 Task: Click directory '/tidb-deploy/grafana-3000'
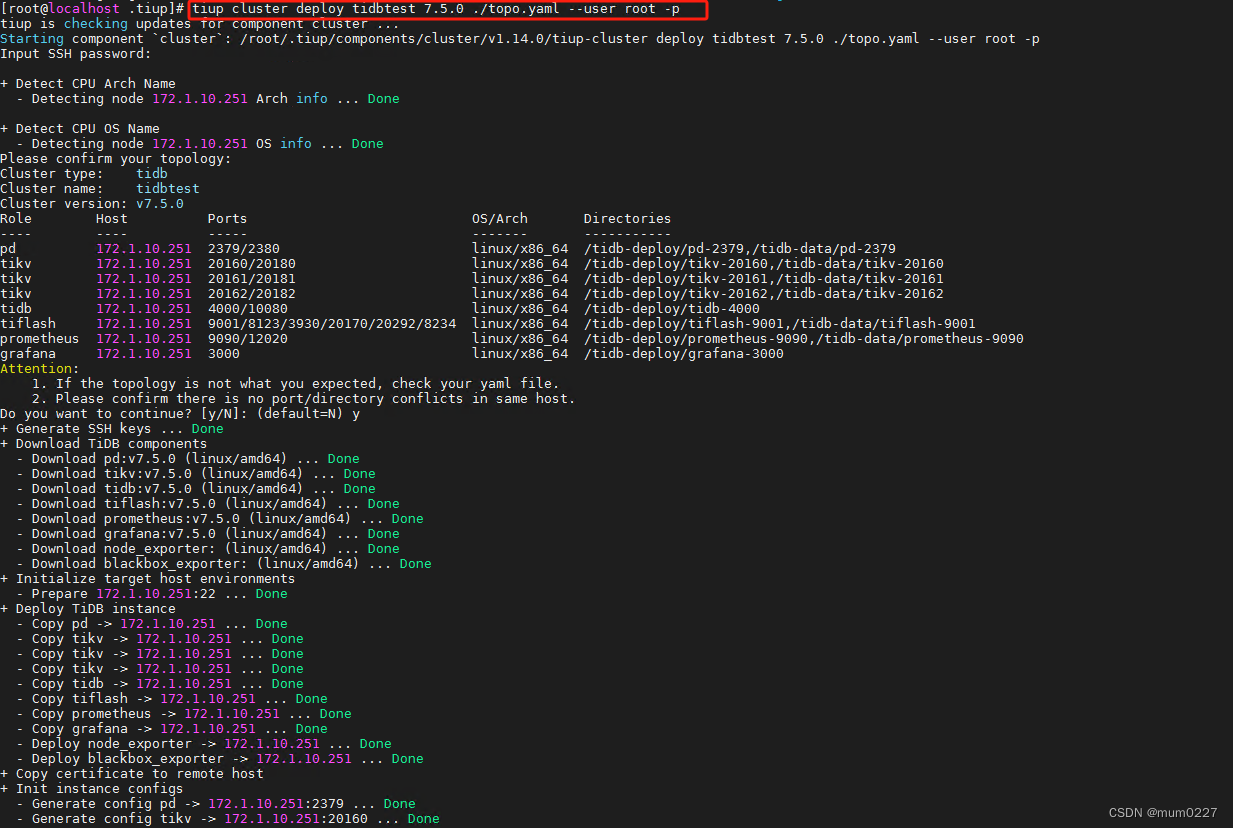pyautogui.click(x=684, y=354)
